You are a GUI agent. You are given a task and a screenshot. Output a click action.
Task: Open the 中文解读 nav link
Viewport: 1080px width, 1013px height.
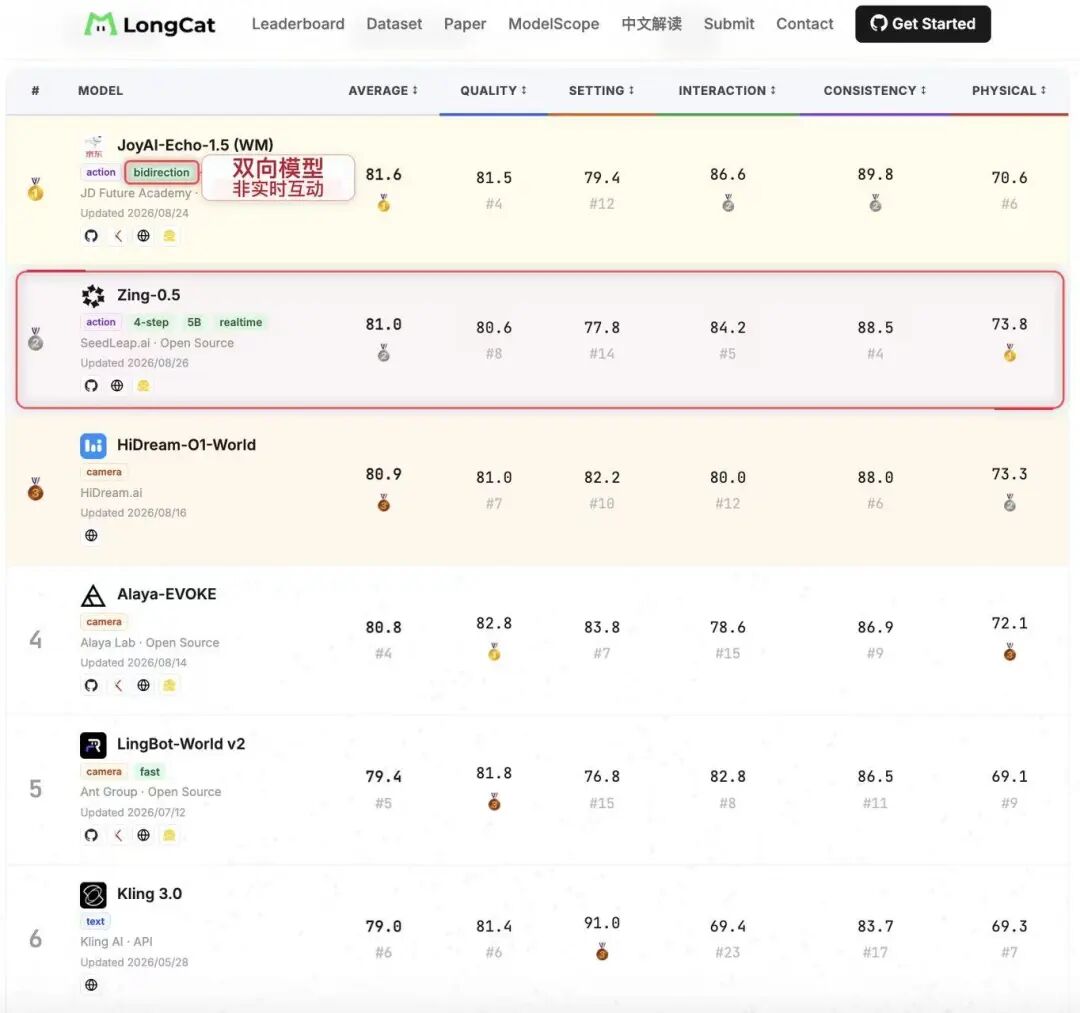point(652,24)
